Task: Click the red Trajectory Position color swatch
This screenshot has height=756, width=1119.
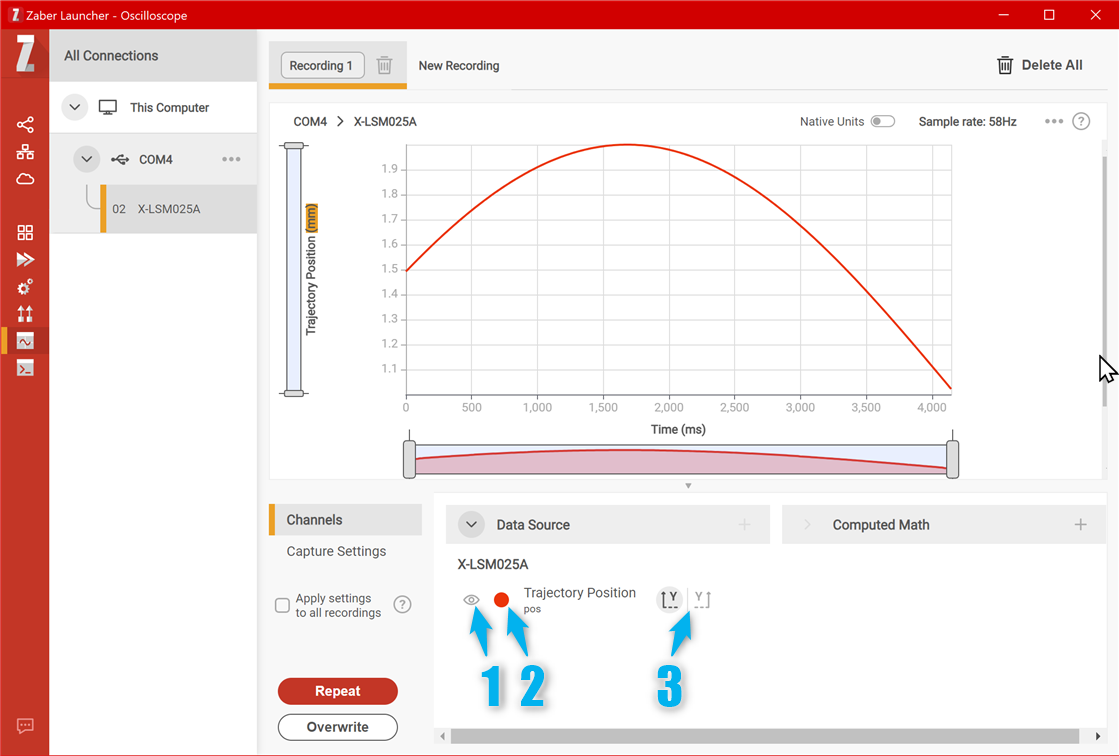Action: 502,600
